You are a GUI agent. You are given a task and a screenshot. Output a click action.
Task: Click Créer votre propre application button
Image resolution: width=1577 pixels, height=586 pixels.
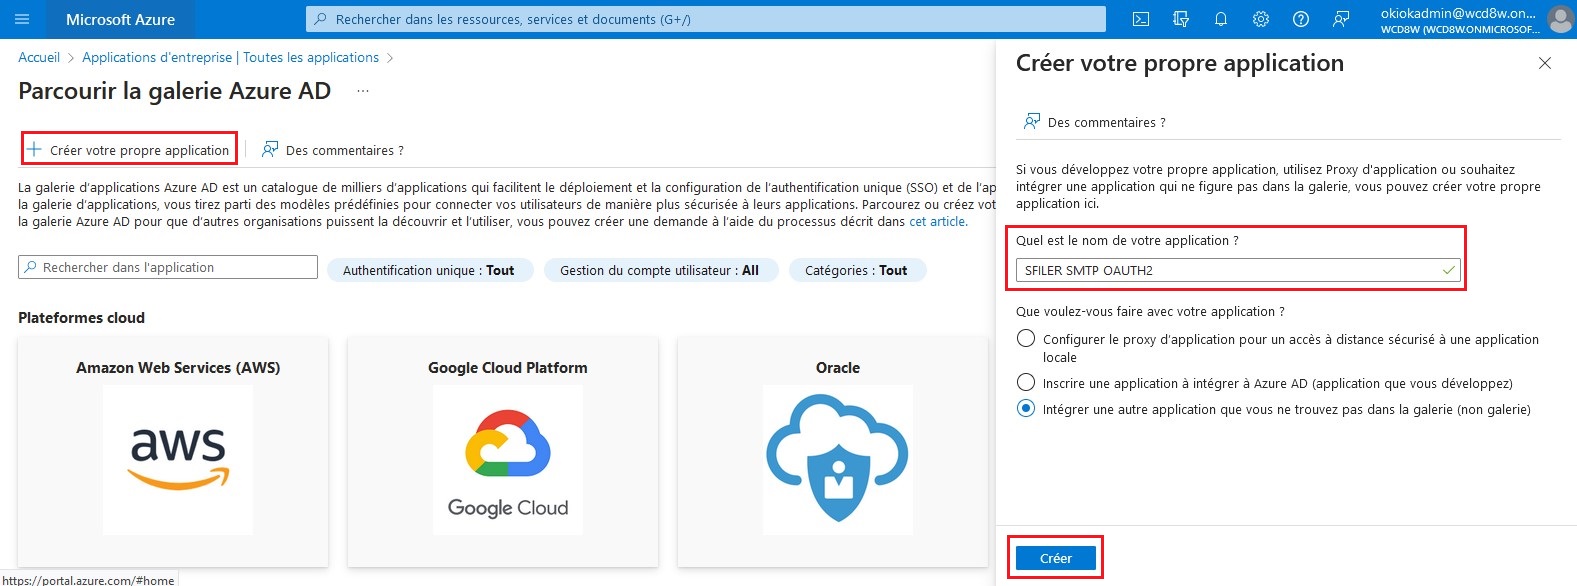pos(129,150)
